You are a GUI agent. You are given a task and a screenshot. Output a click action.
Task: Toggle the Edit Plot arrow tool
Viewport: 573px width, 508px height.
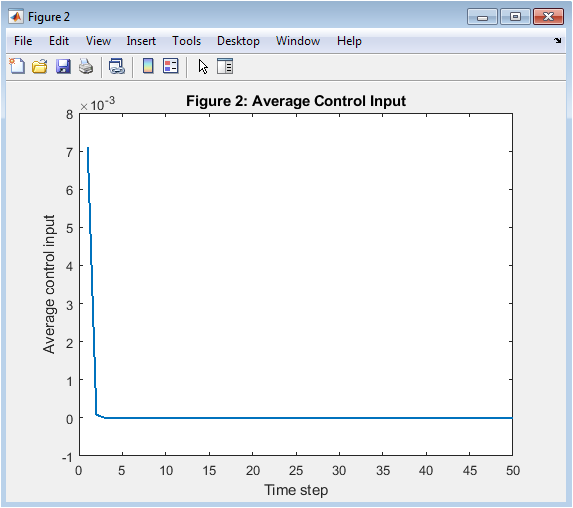point(203,67)
